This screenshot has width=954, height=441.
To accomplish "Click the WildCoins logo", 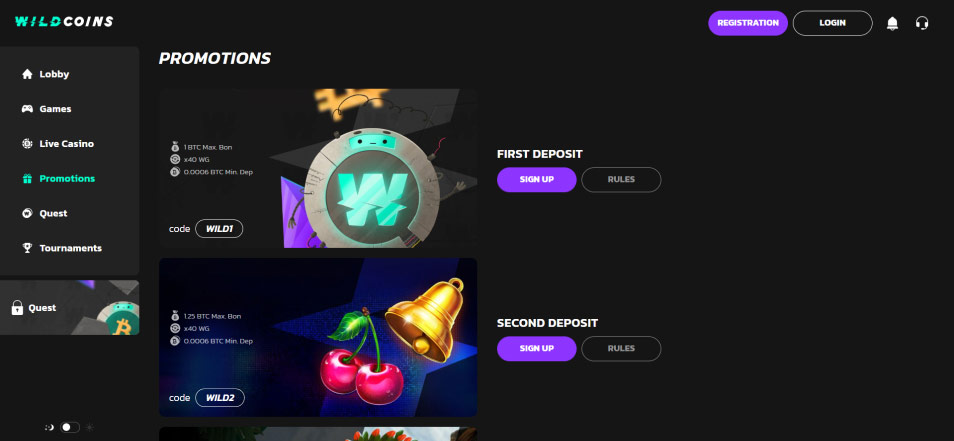I will pos(64,21).
